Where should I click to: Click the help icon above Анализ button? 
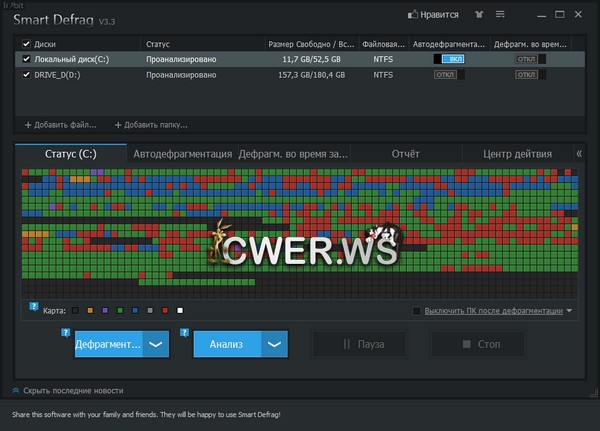point(185,332)
